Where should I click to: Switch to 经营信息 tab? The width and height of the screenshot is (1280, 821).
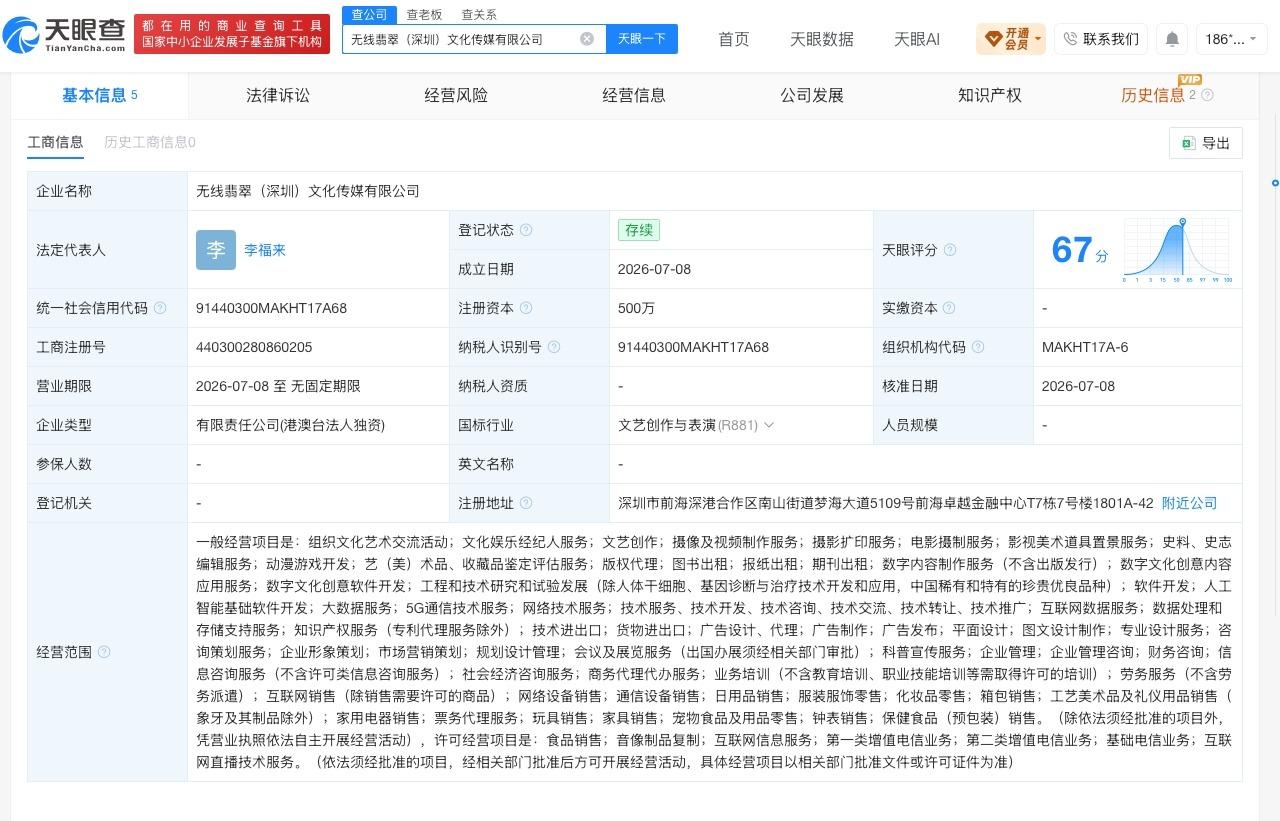pos(634,95)
